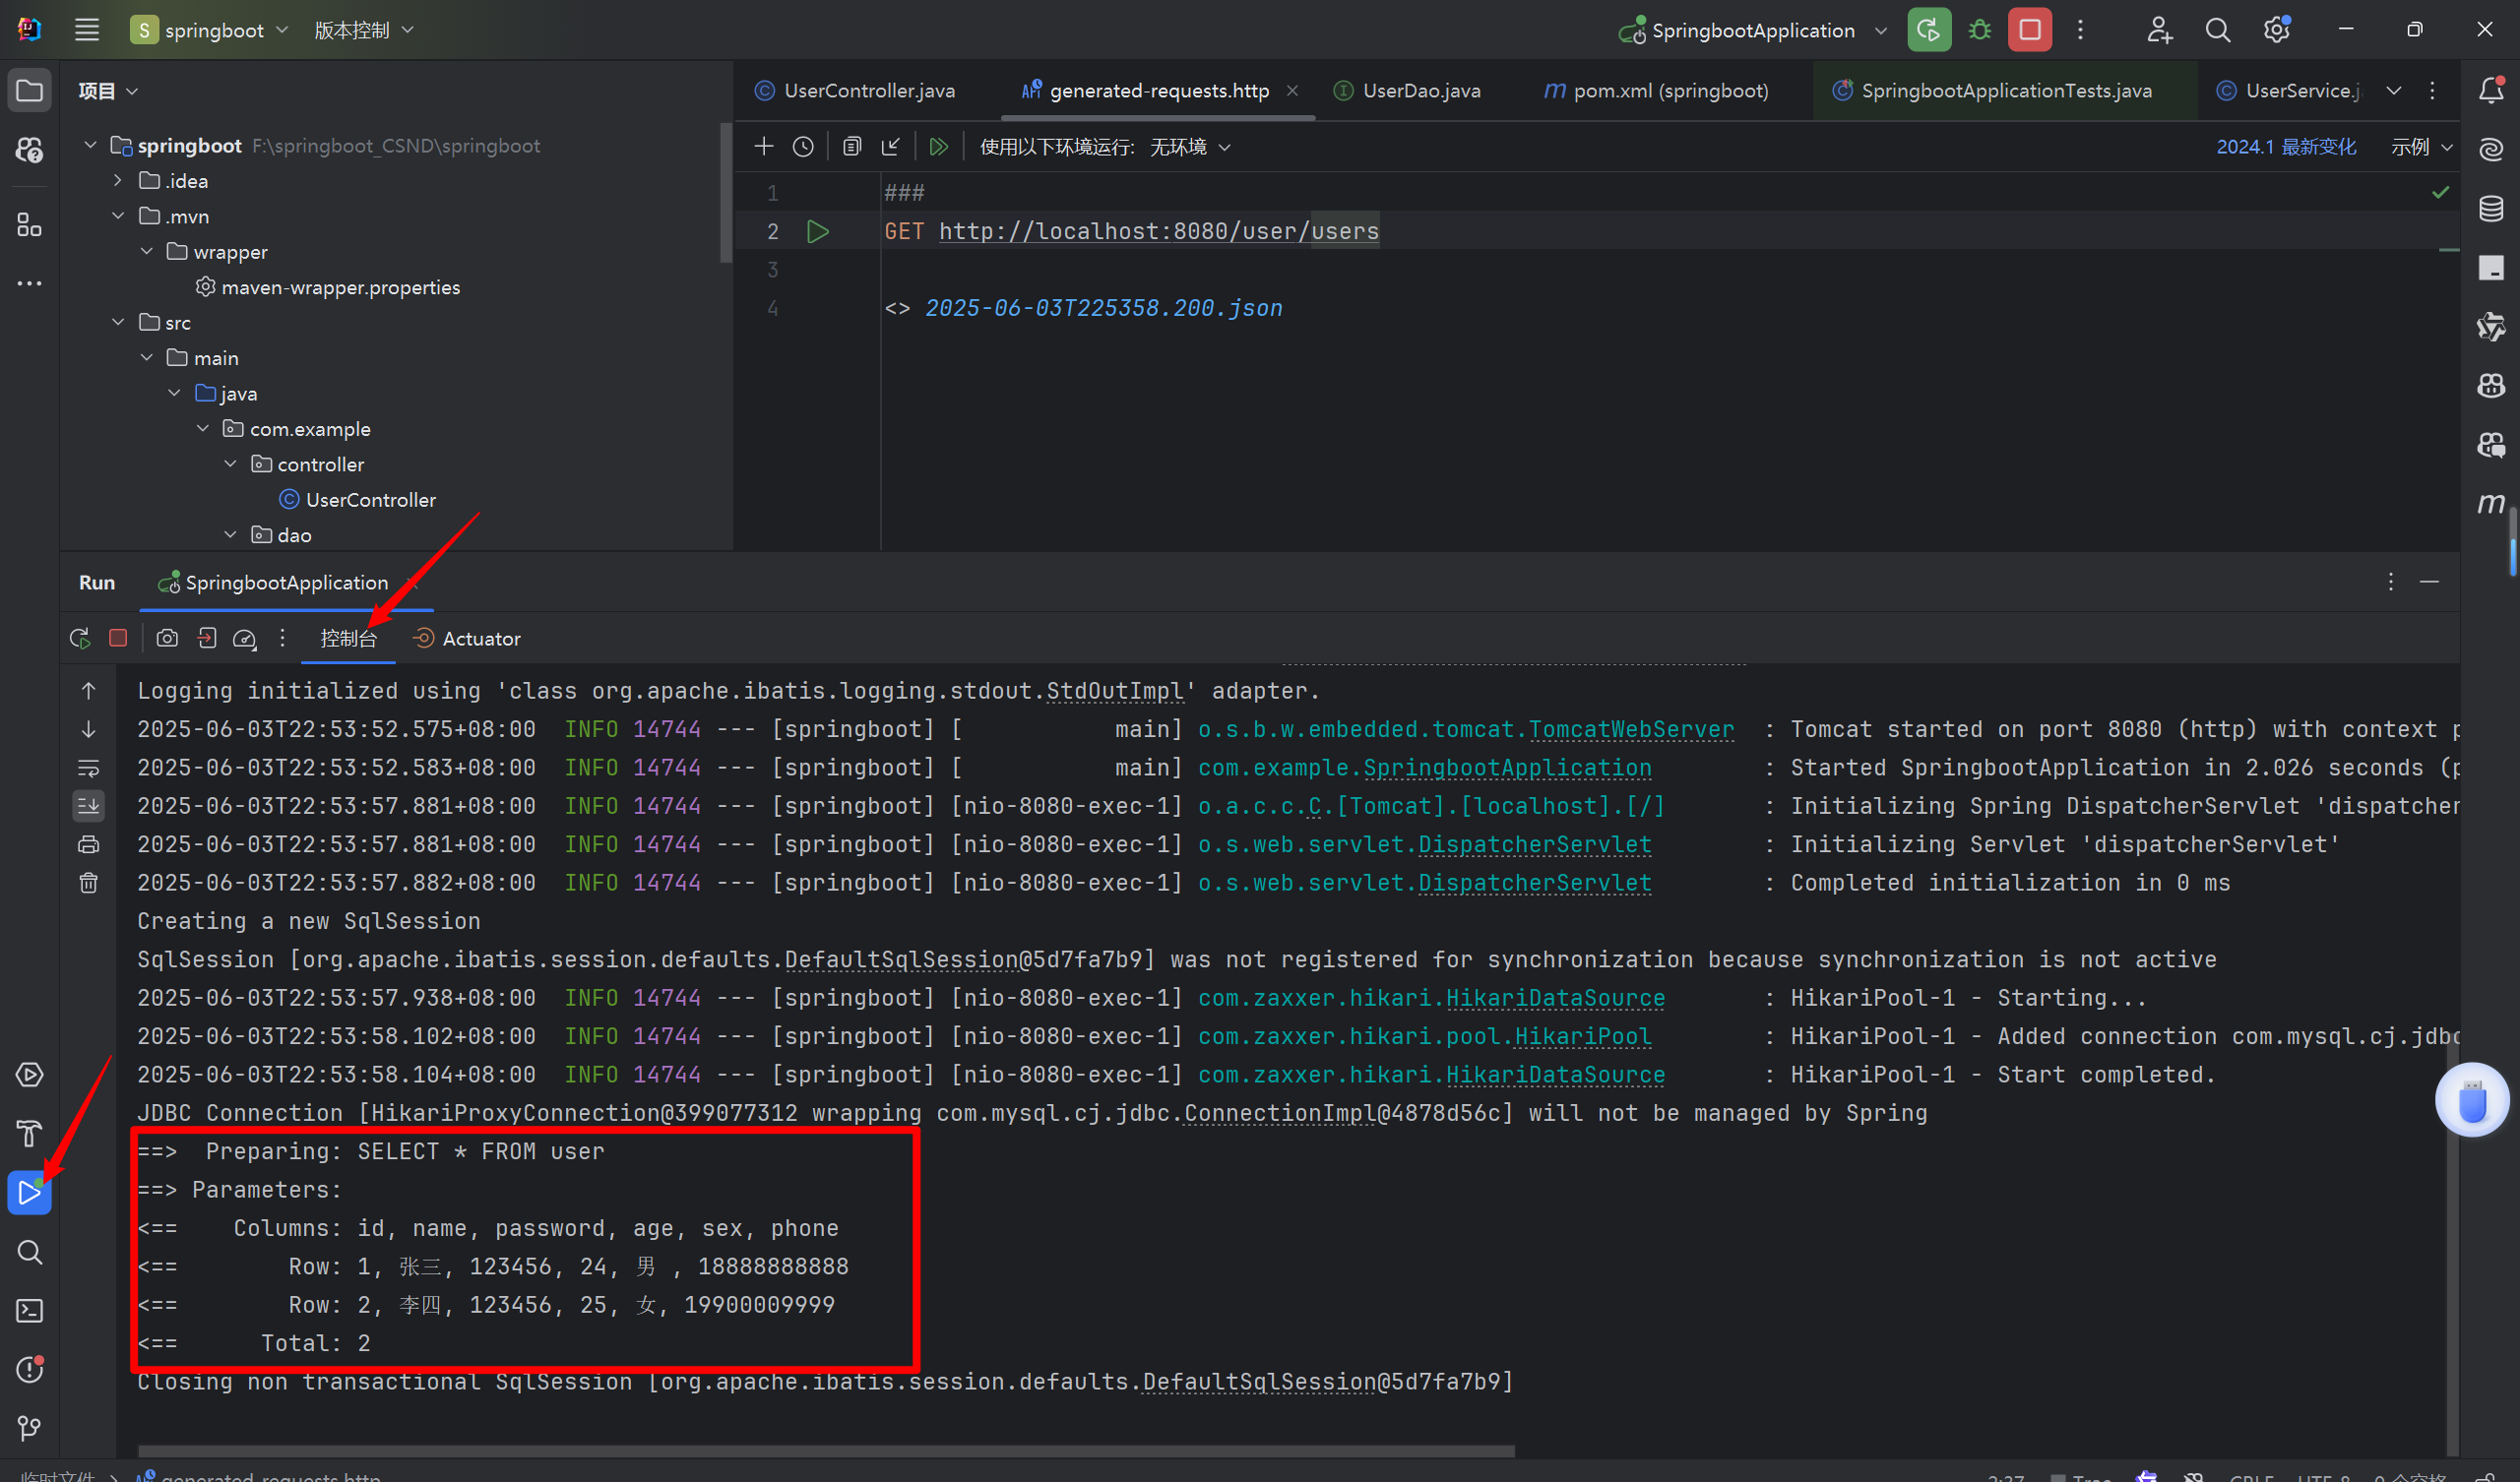This screenshot has height=1482, width=2520.
Task: Click the Maven tool window icon
Action: [2490, 503]
